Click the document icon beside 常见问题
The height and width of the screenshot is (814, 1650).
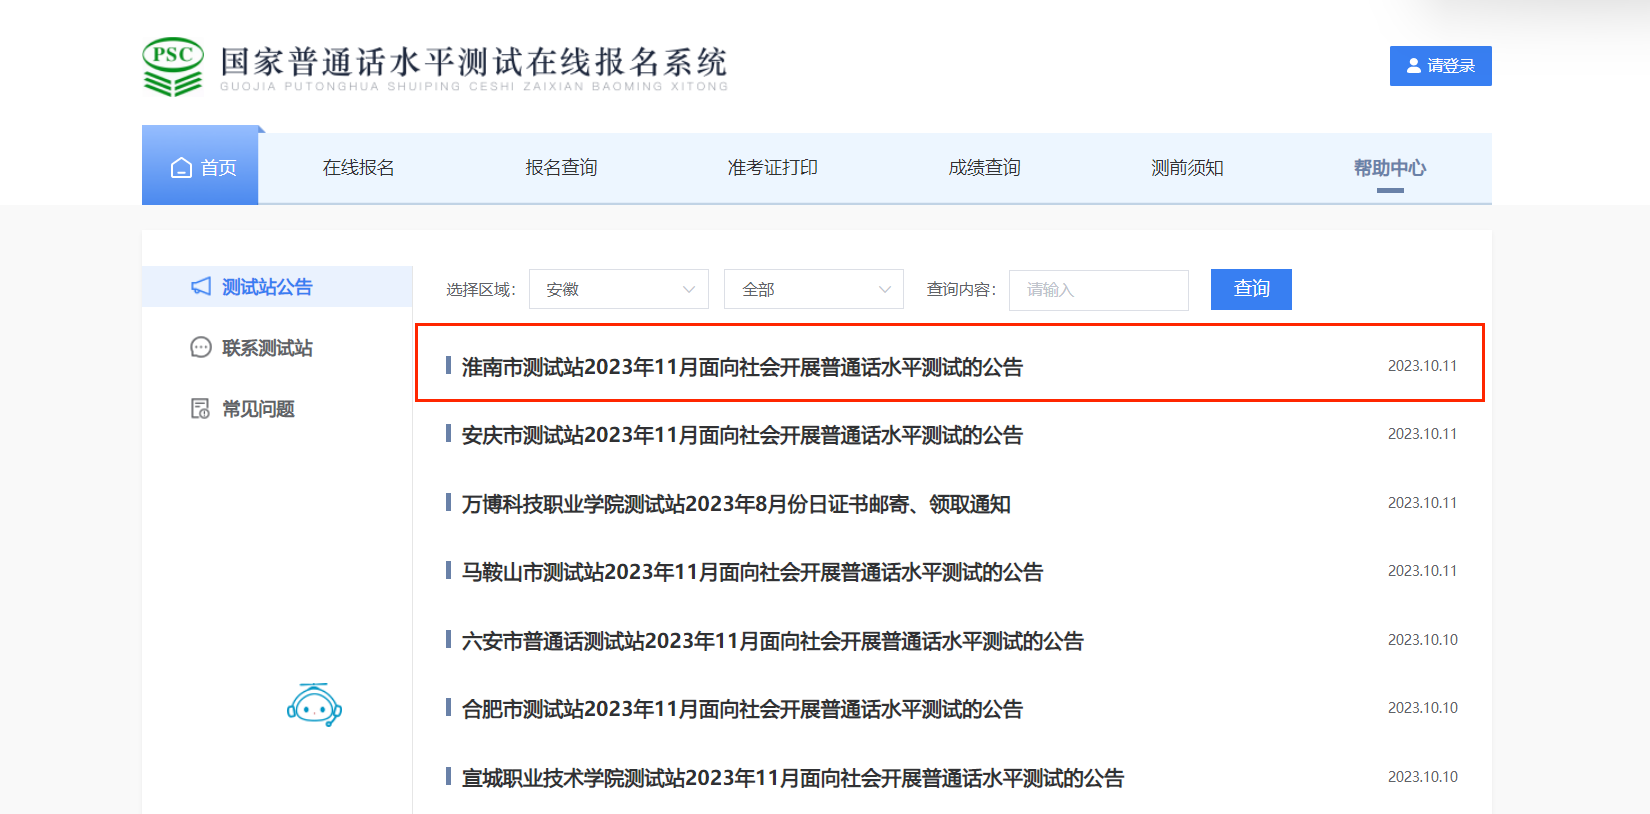(201, 409)
